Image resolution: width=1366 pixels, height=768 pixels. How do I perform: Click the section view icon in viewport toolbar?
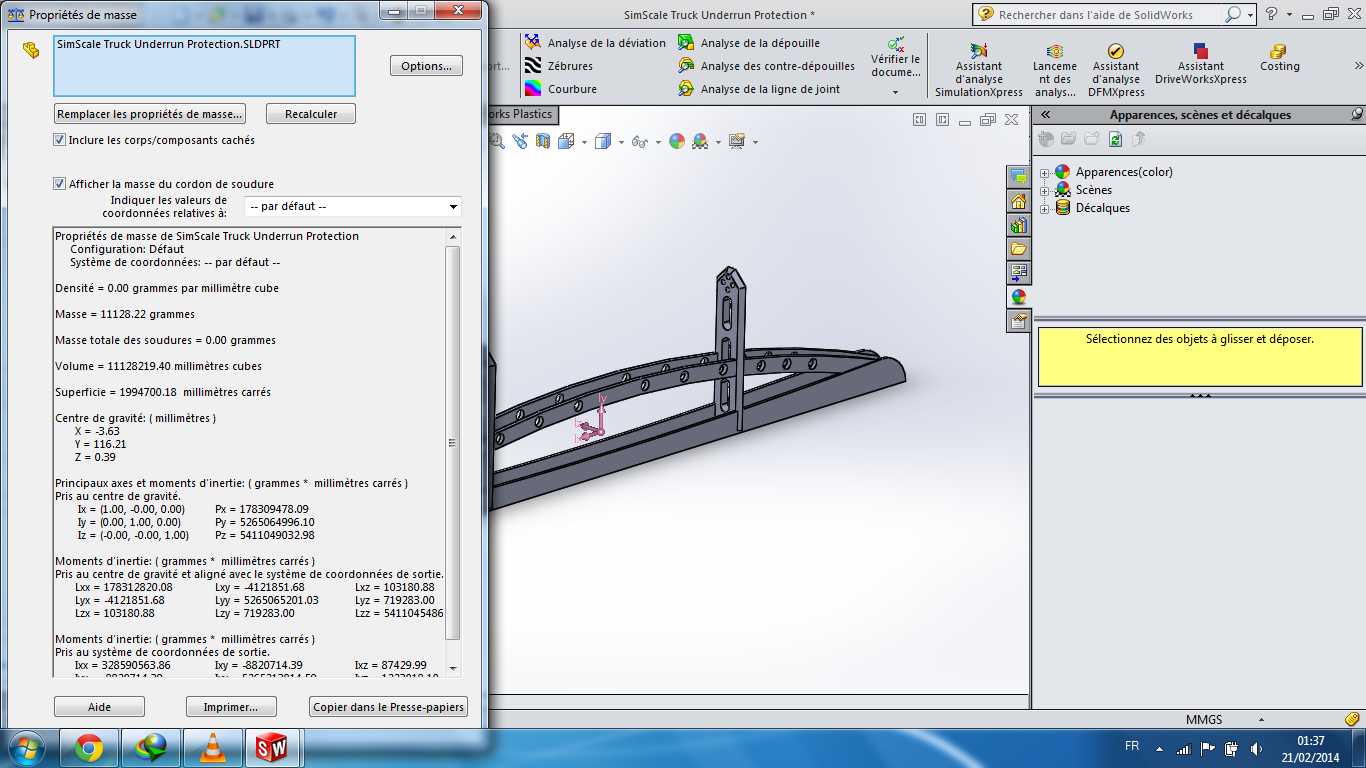pos(543,142)
